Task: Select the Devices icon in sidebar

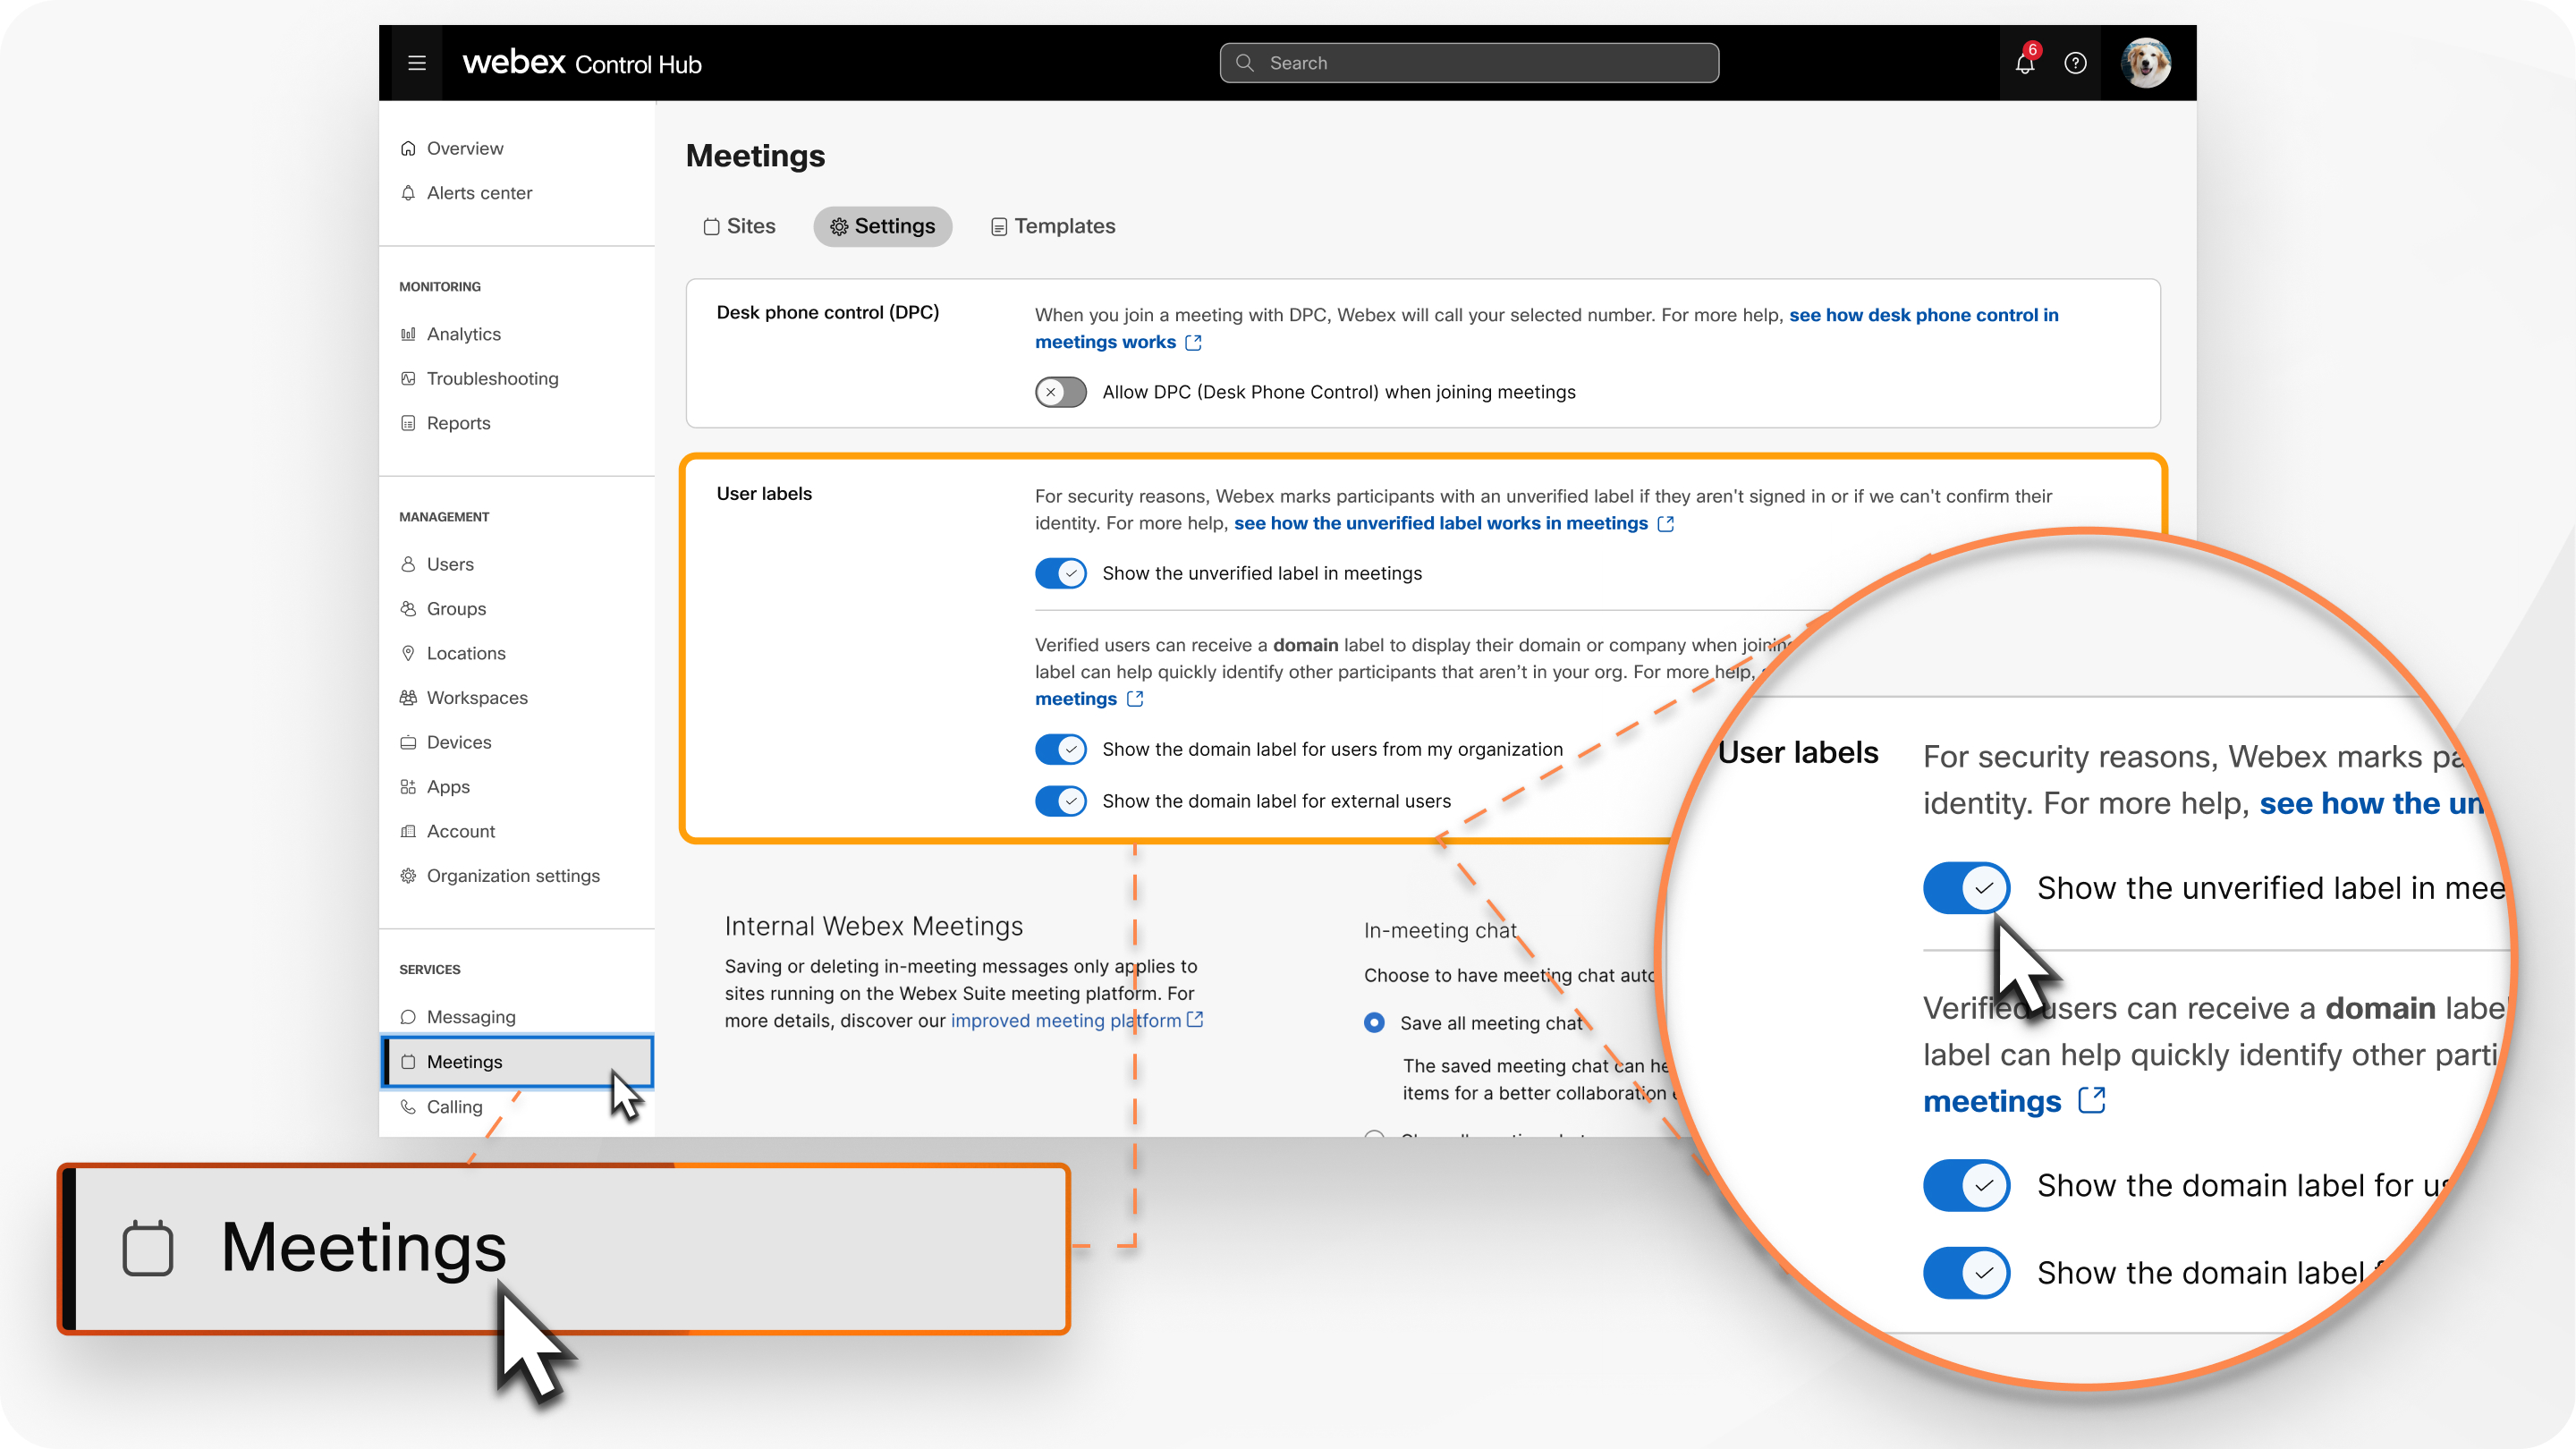Action: 407,740
